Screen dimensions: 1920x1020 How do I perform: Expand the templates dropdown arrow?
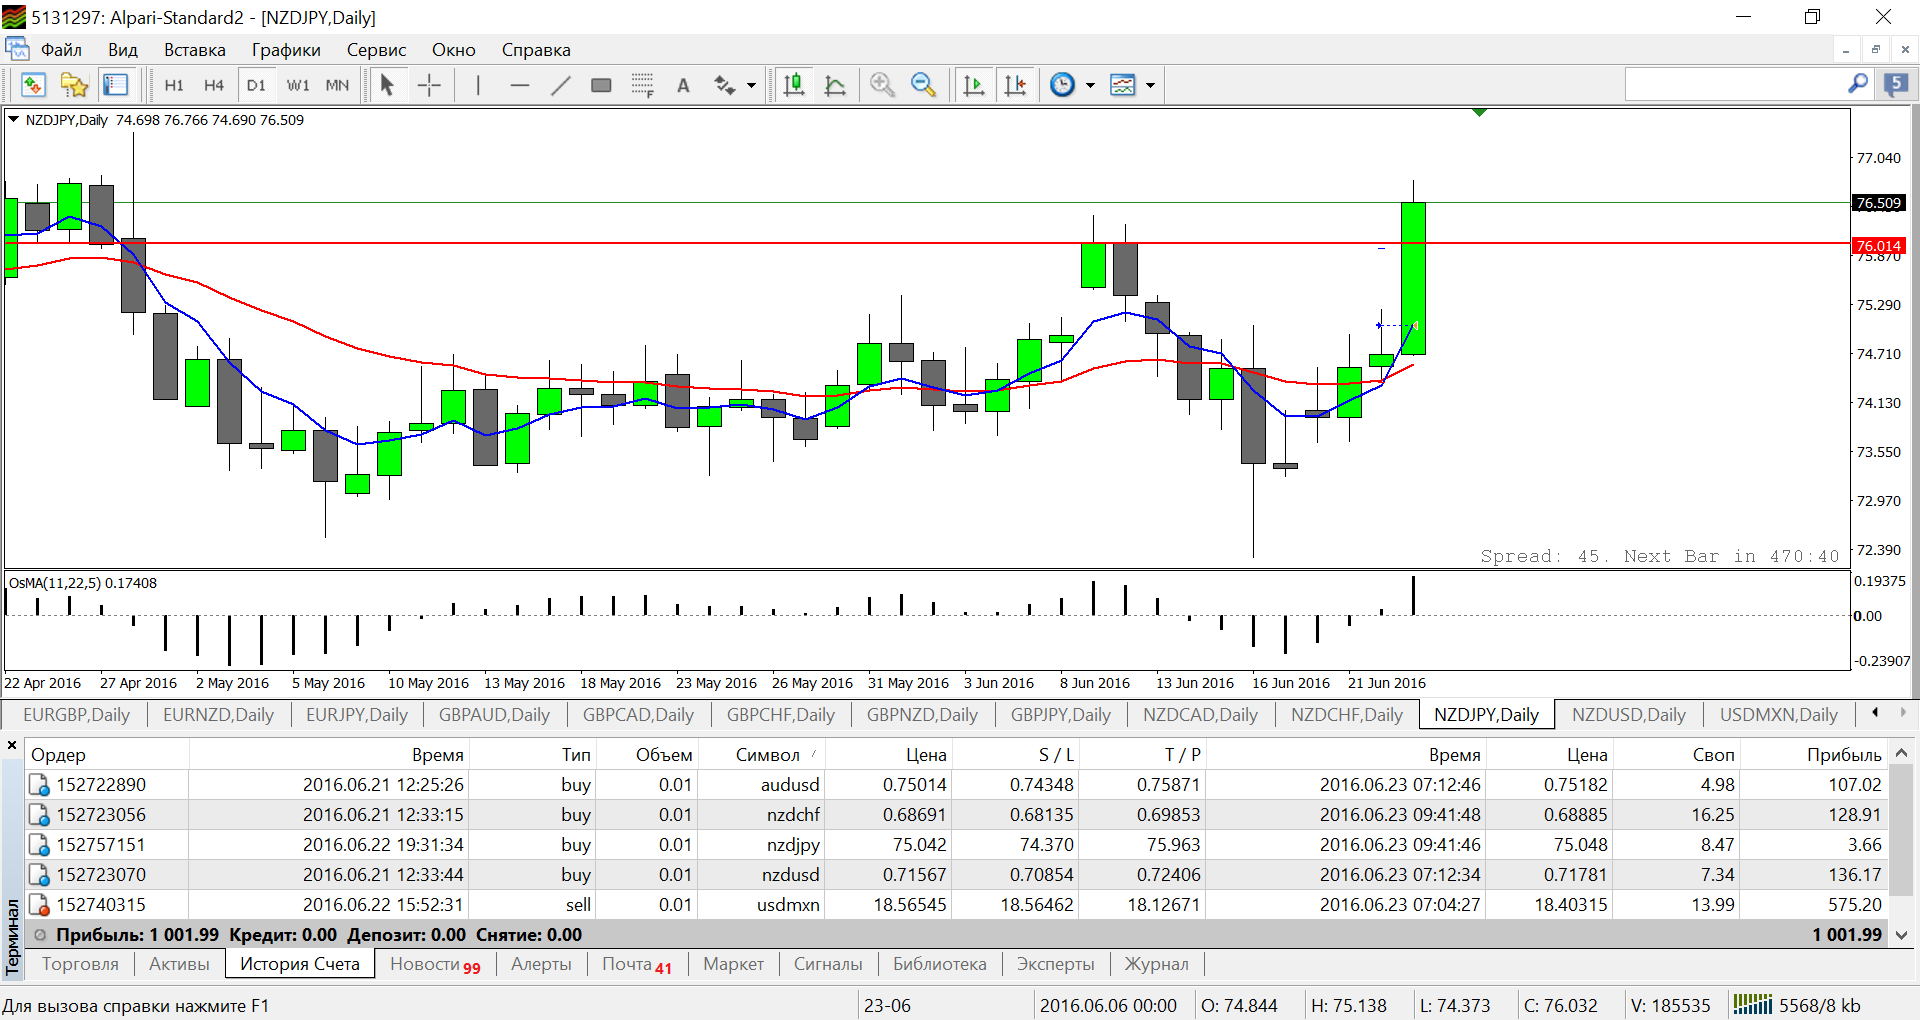1150,85
